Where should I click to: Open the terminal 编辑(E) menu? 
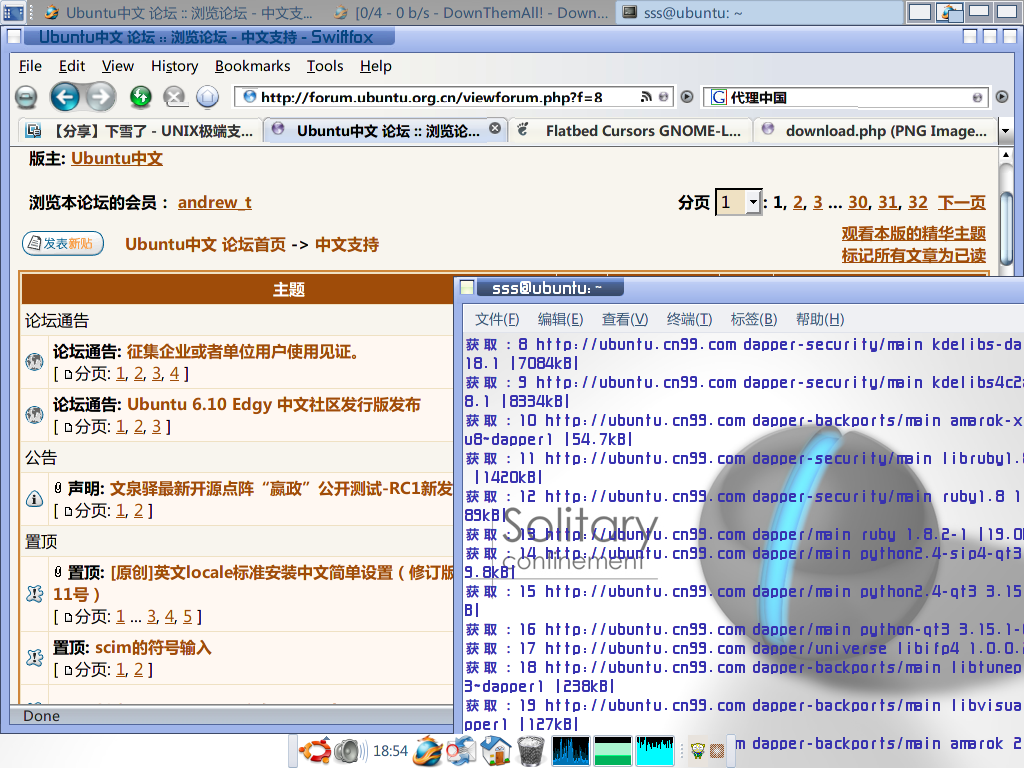(560, 319)
